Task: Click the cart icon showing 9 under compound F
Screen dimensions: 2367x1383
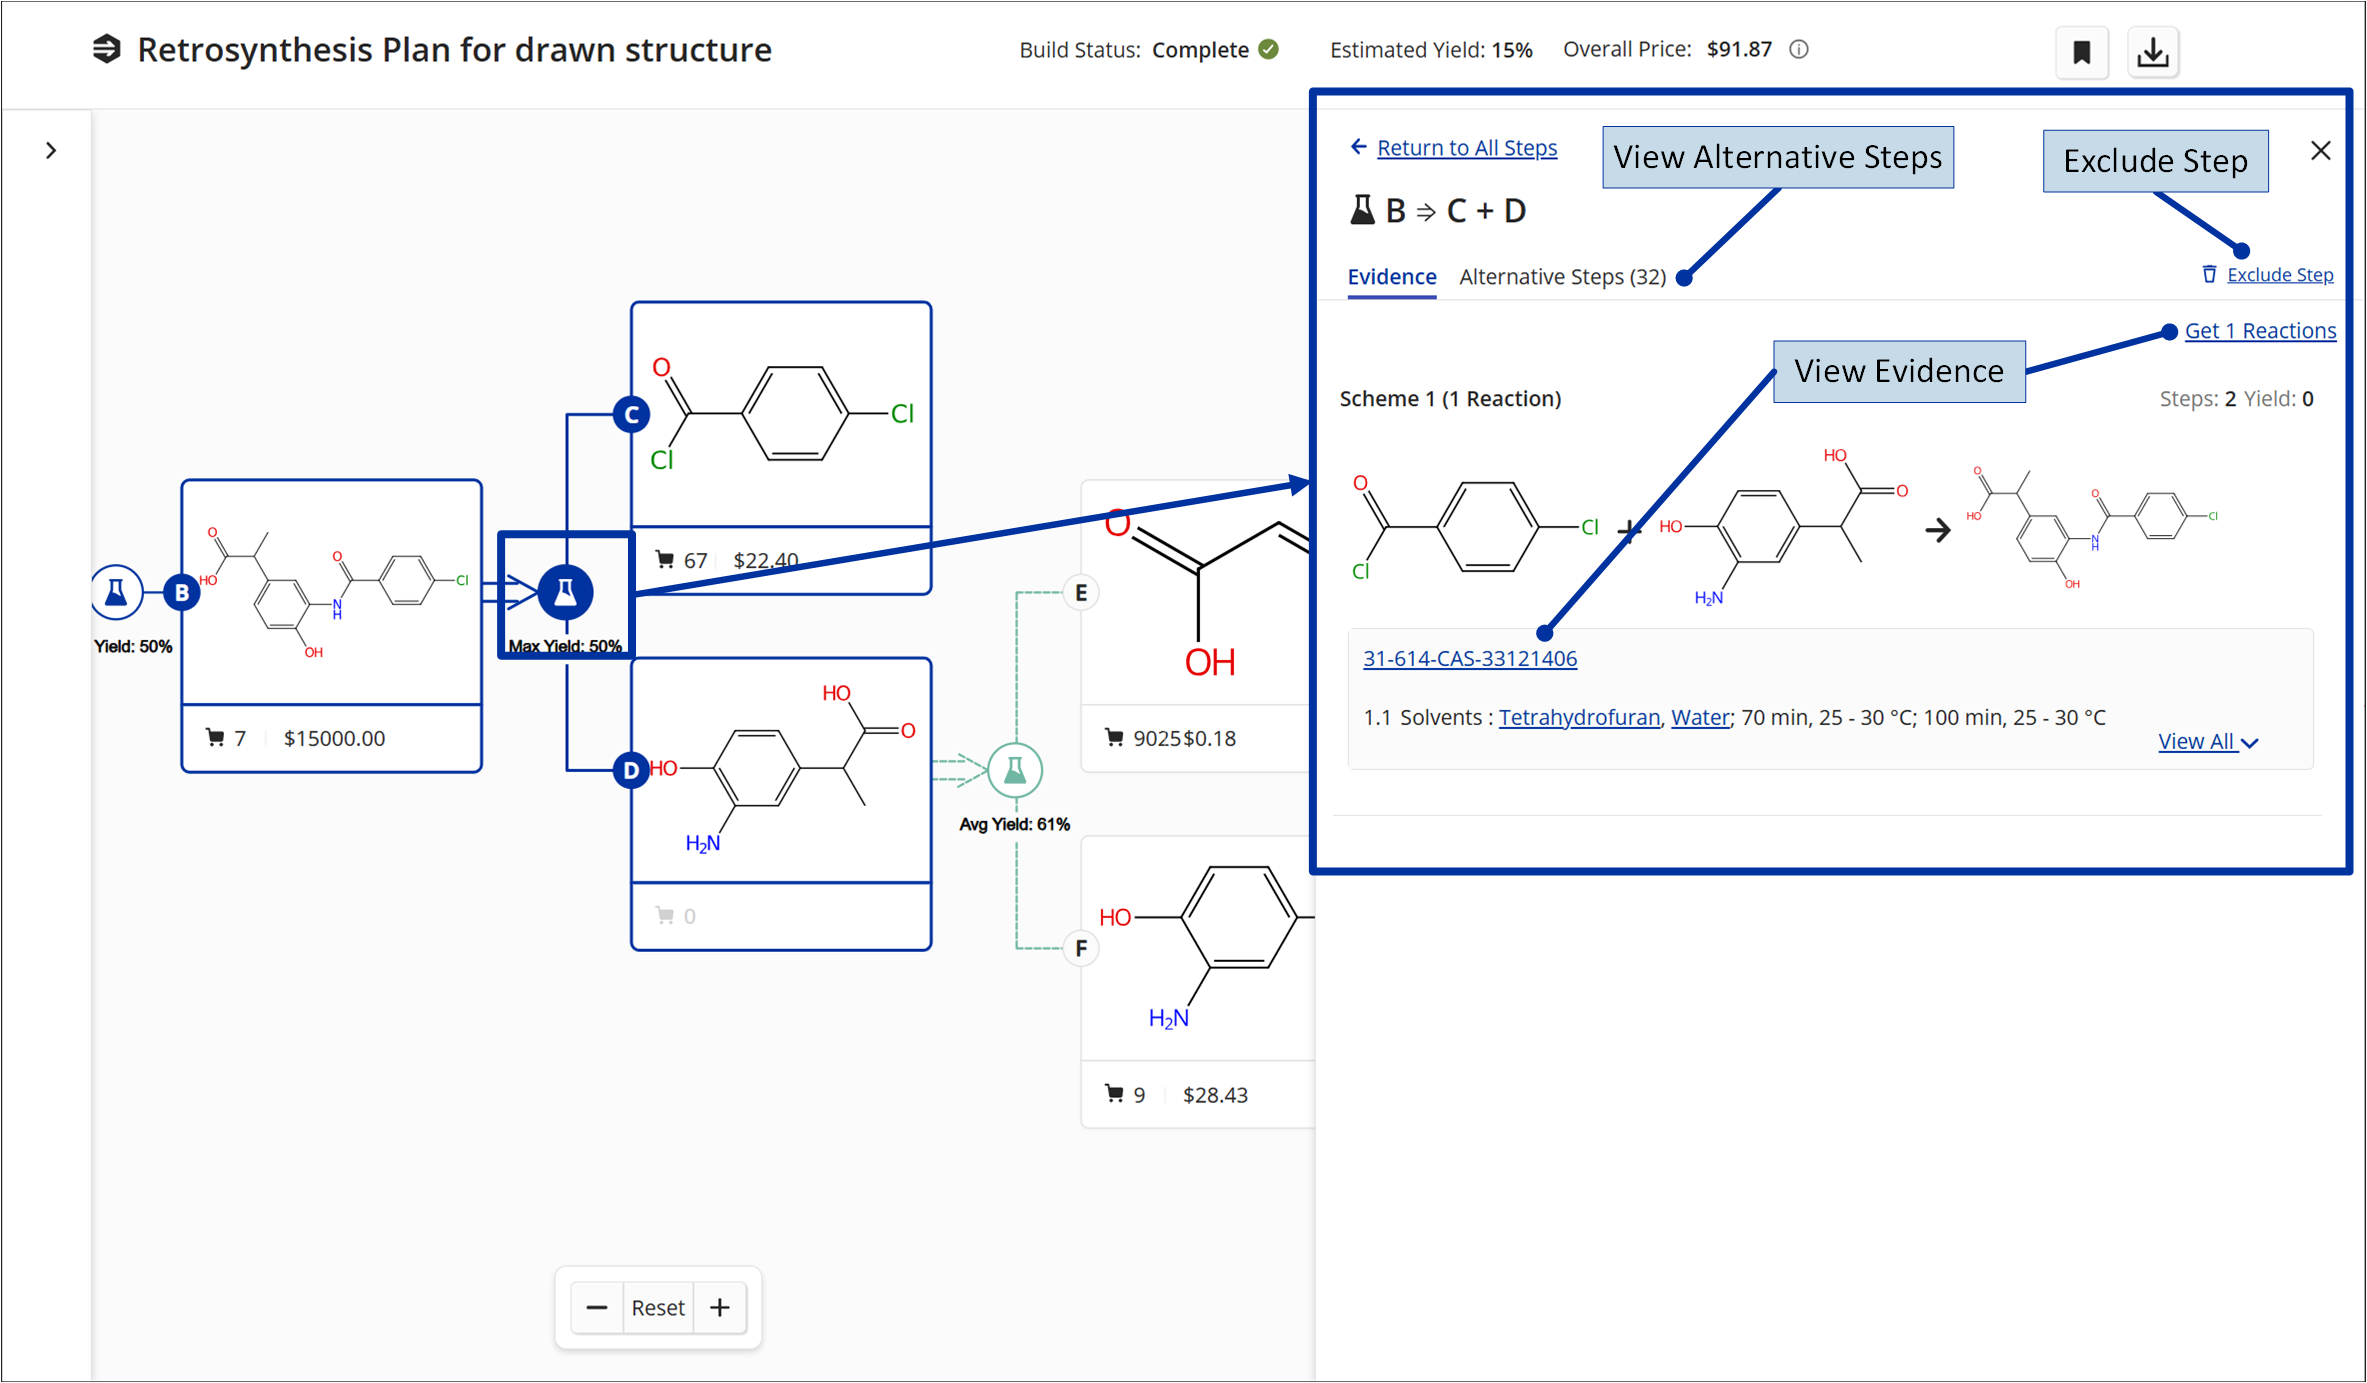Action: (x=1114, y=1094)
